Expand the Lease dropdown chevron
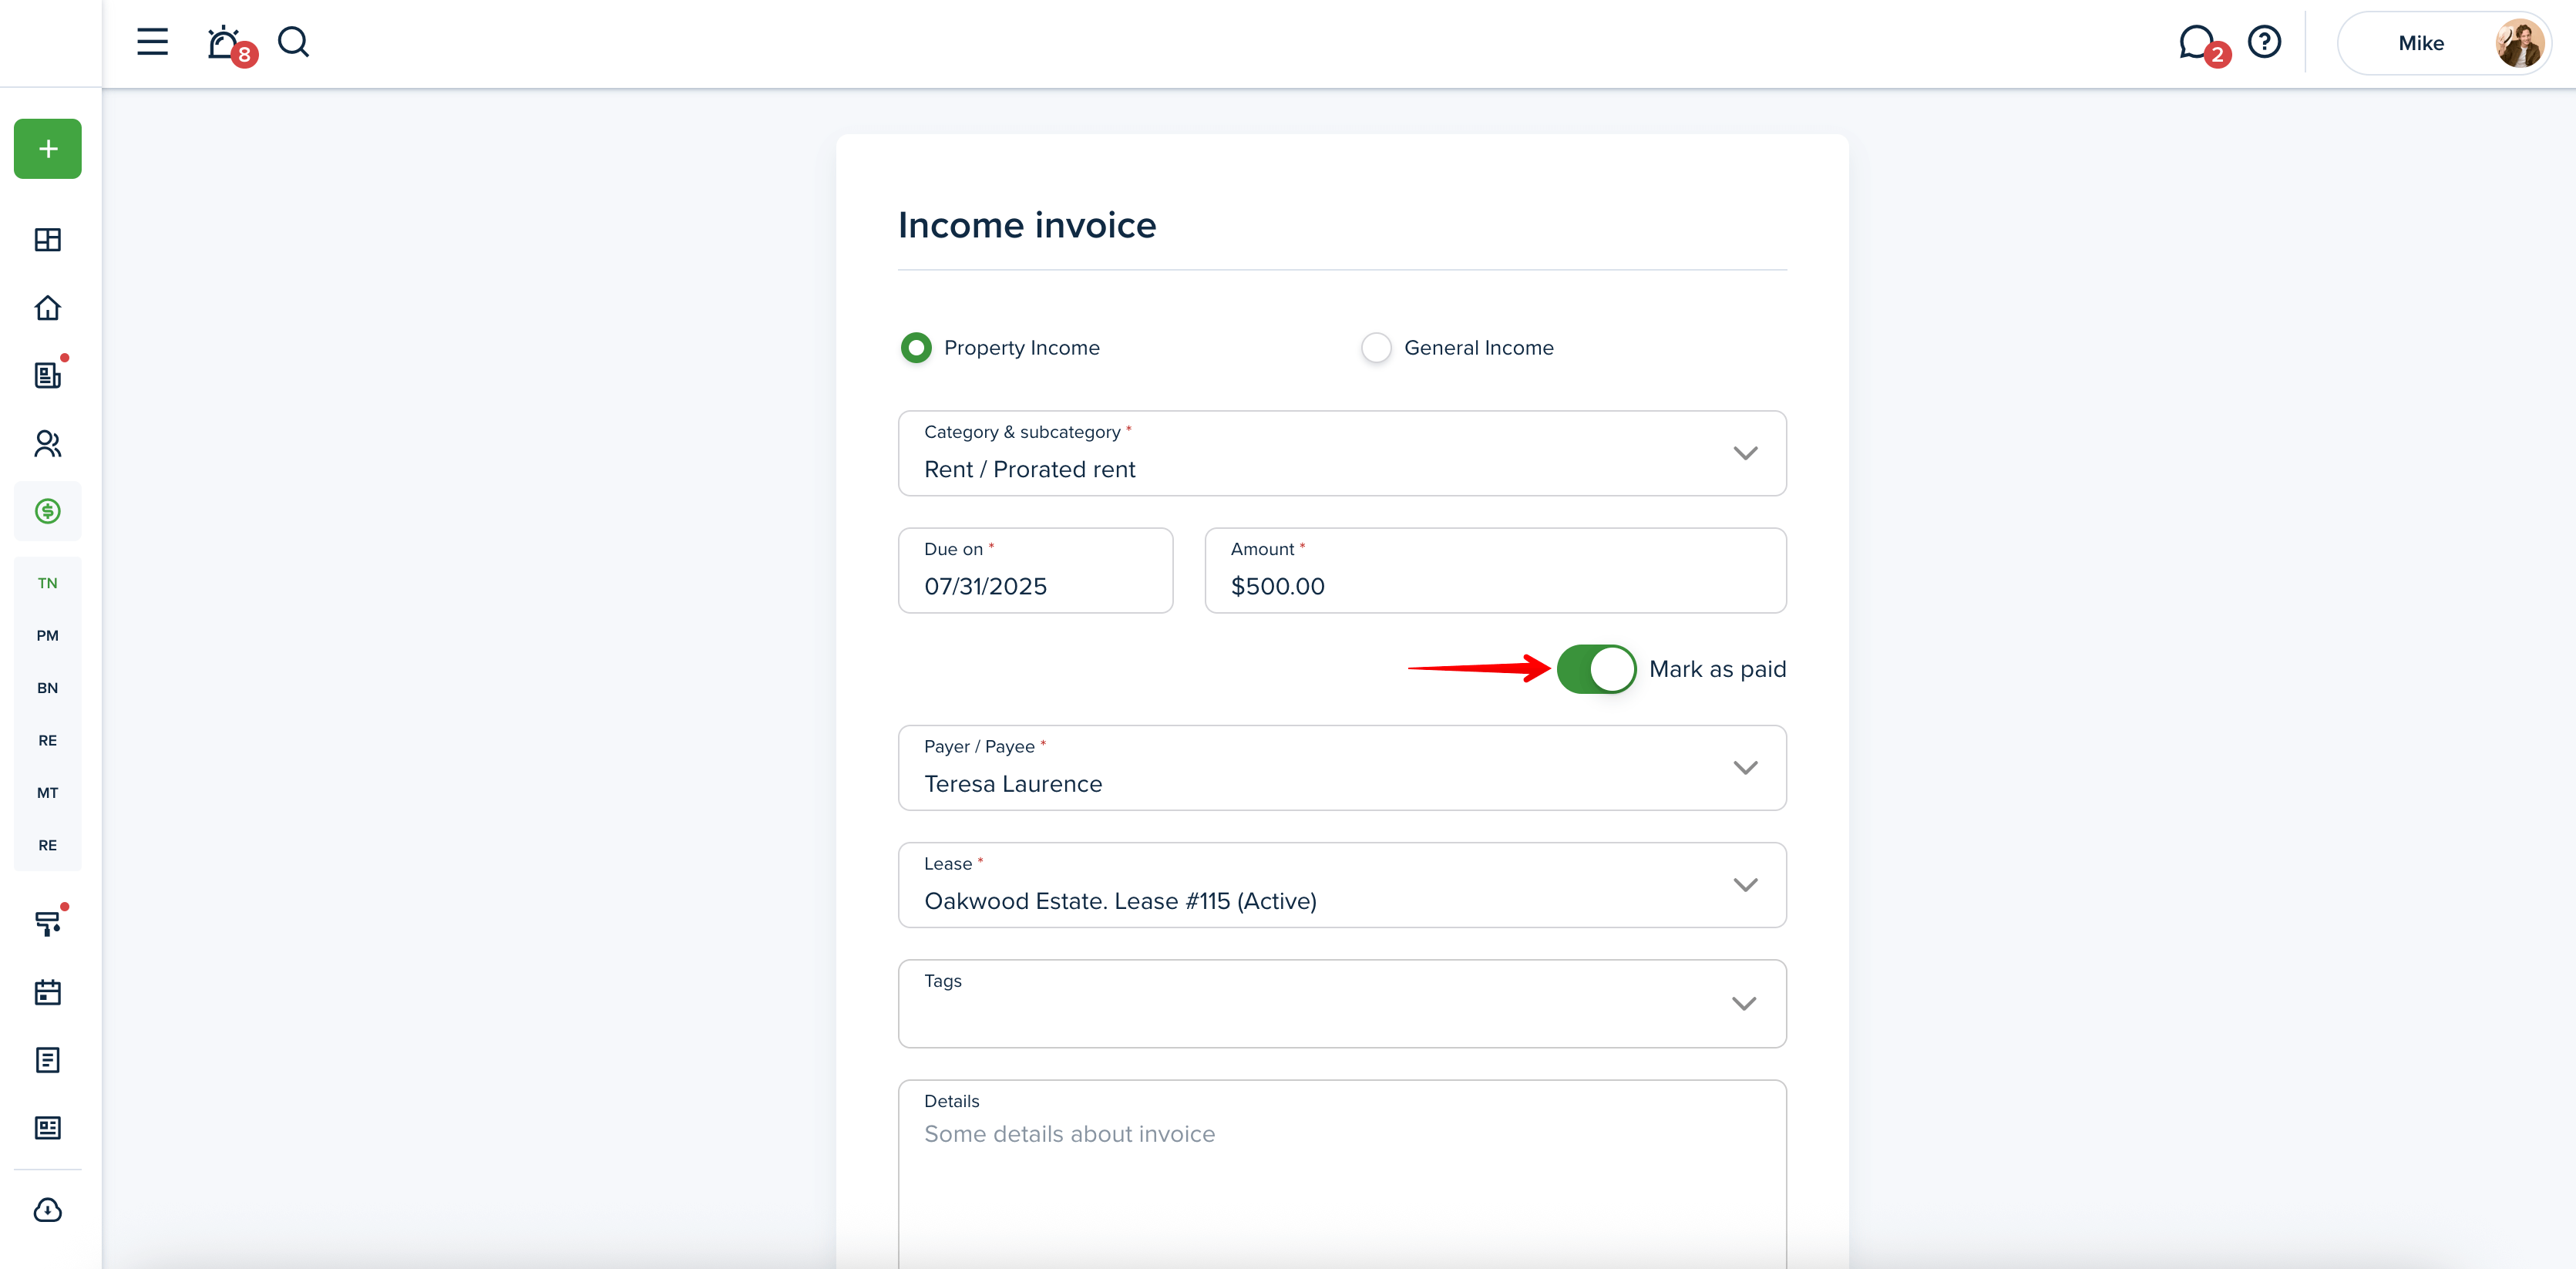 (x=1745, y=885)
